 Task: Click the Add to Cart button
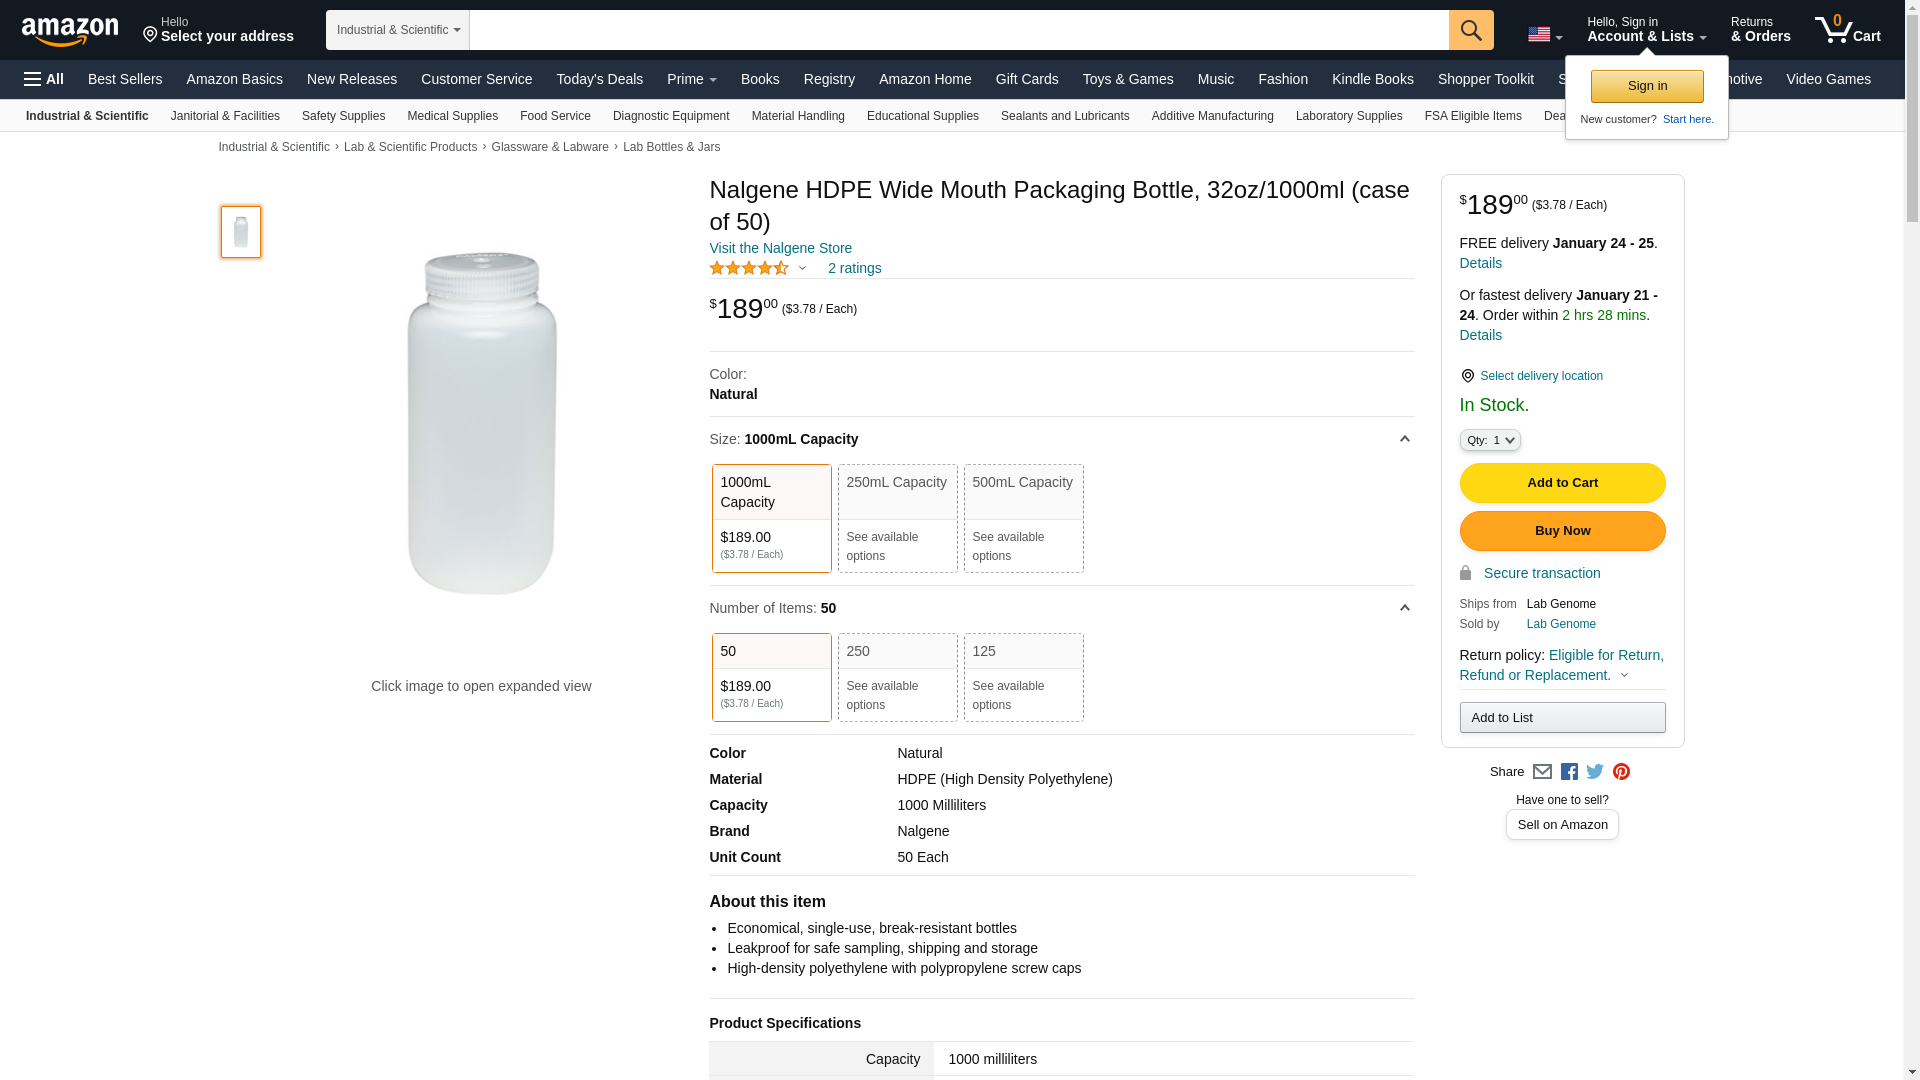(1562, 483)
